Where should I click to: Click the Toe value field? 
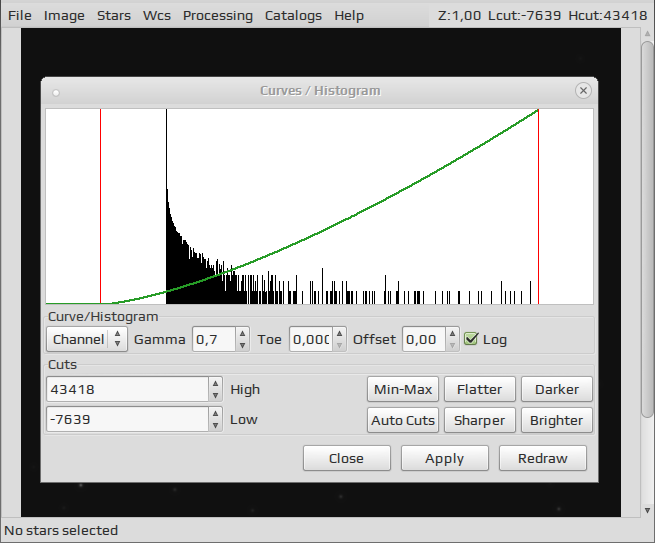[311, 339]
